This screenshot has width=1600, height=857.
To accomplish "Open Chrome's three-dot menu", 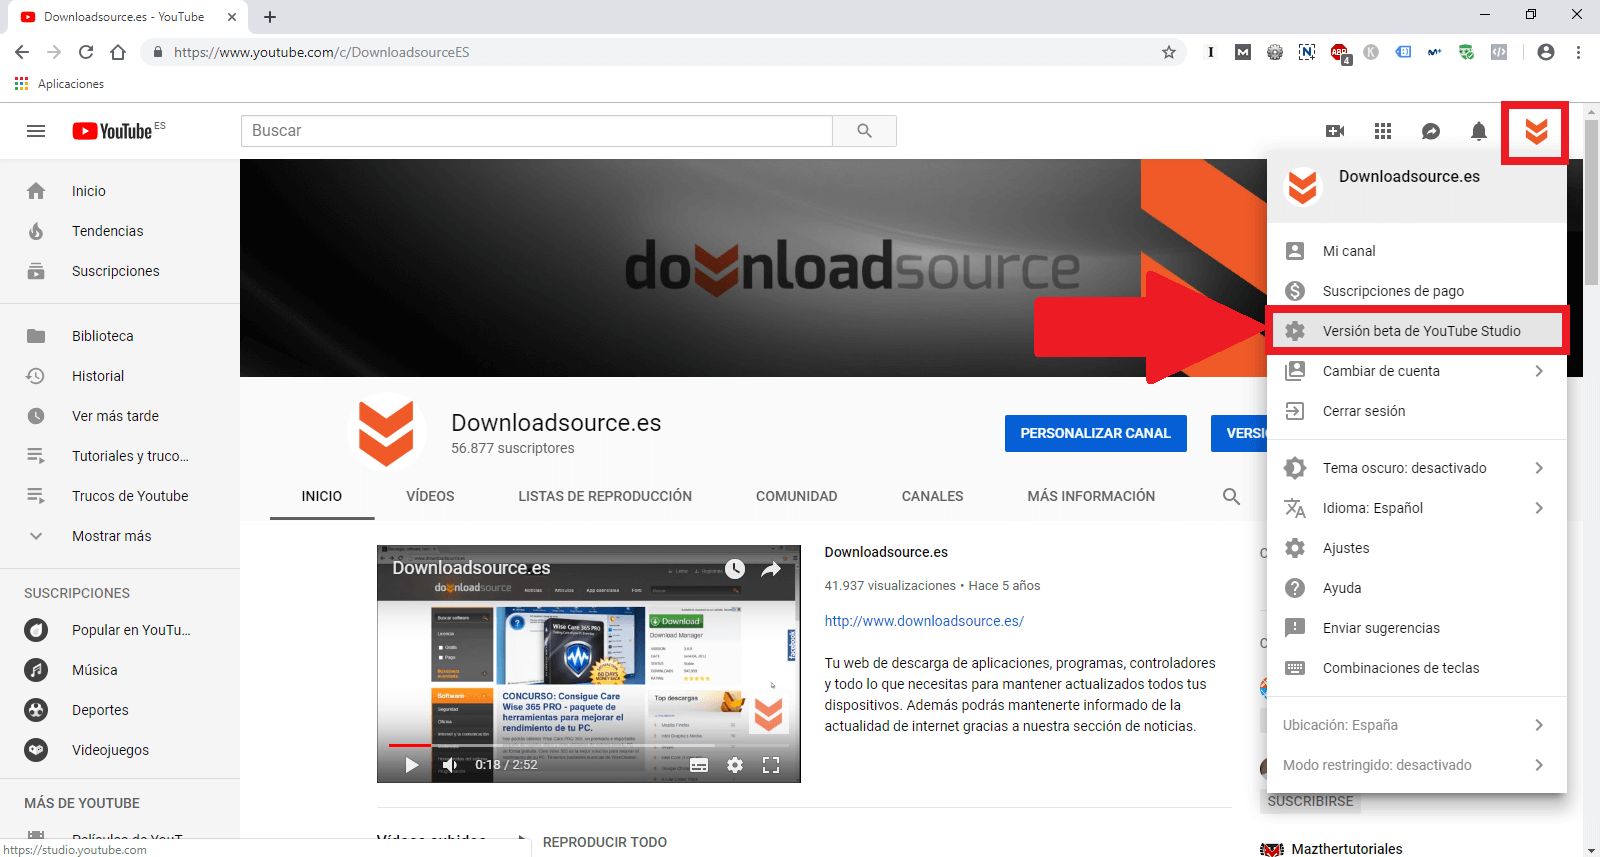I will coord(1578,52).
